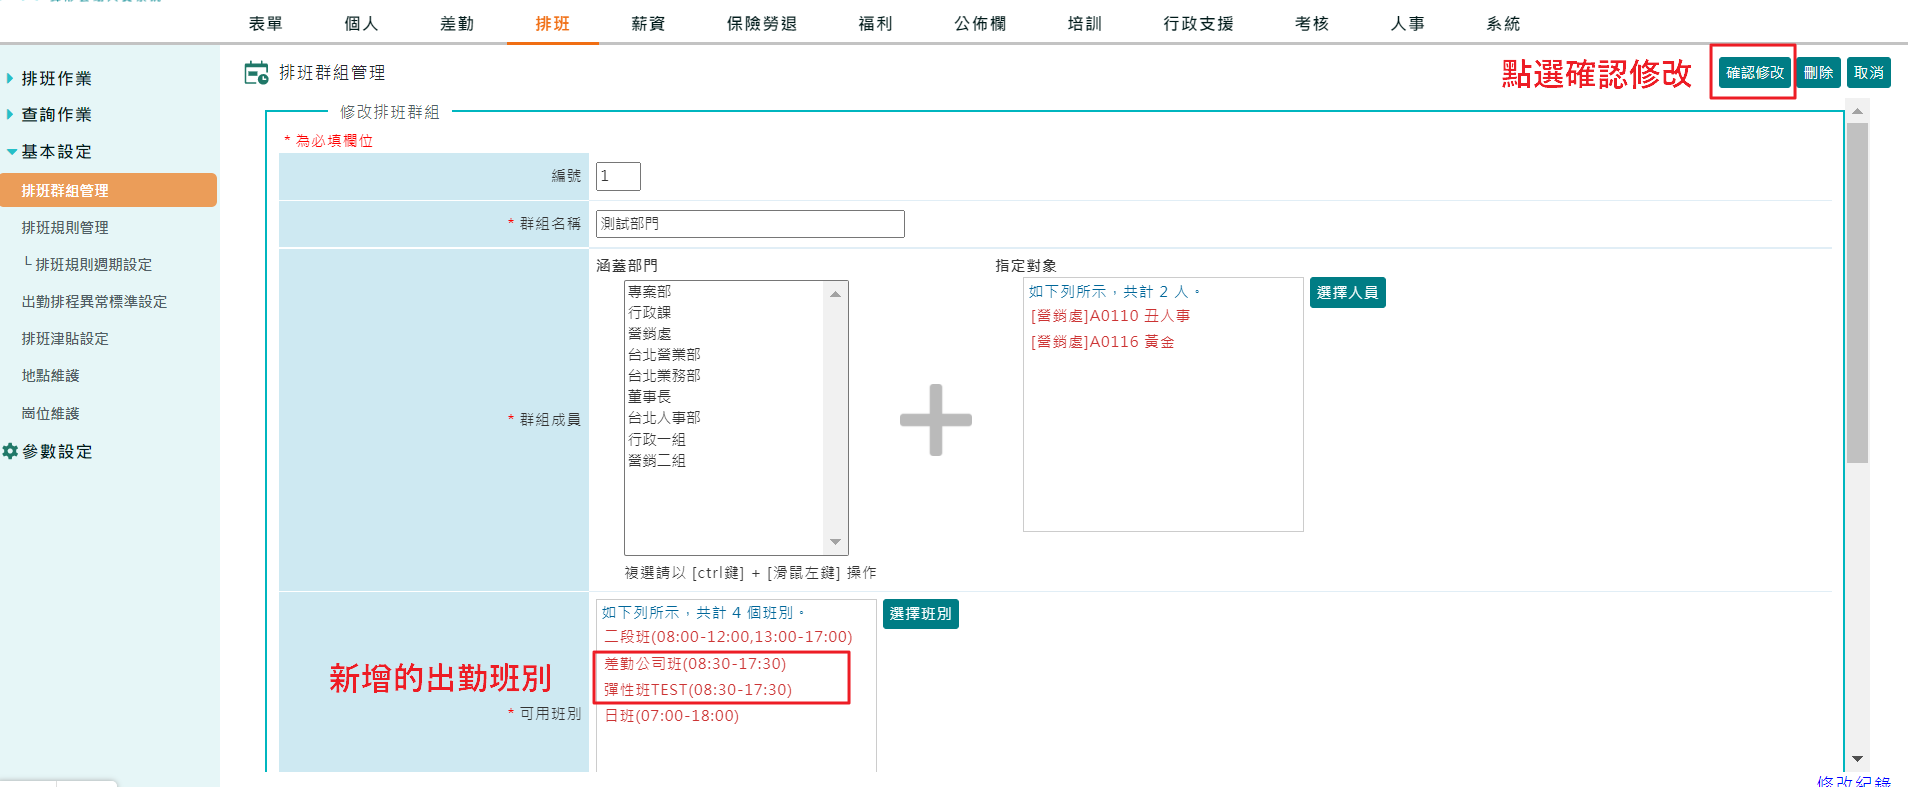Click the 排班群組管理 calendar icon
The image size is (1908, 787).
pyautogui.click(x=257, y=73)
